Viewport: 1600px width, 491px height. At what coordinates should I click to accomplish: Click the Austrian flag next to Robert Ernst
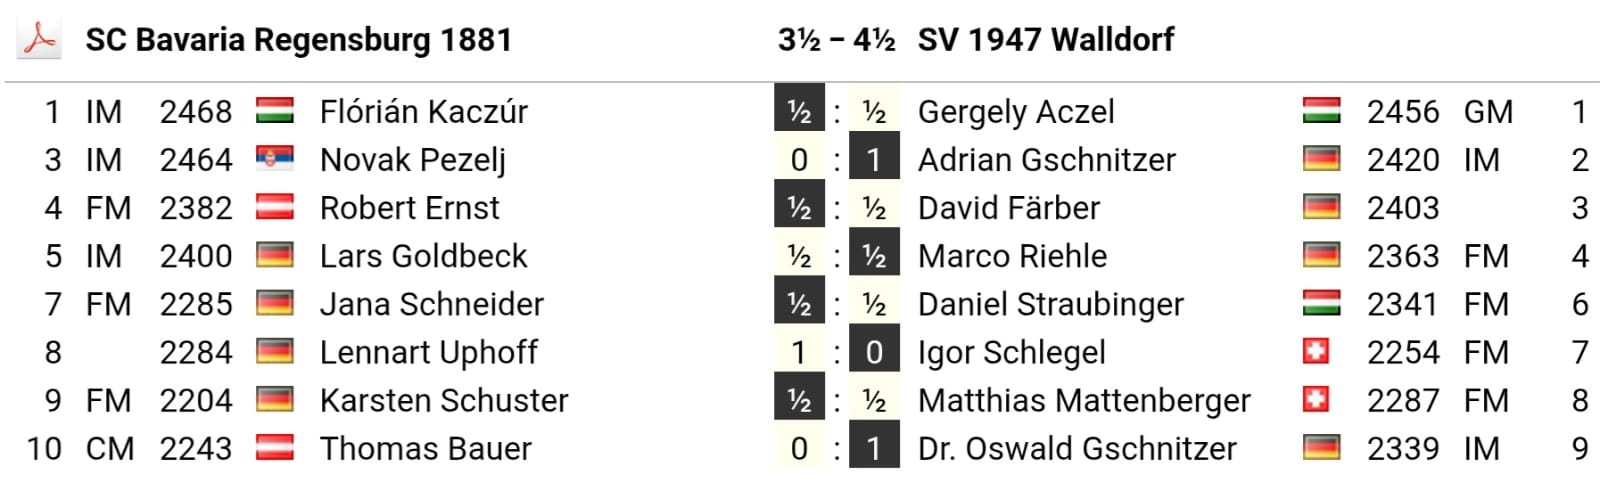coord(274,207)
